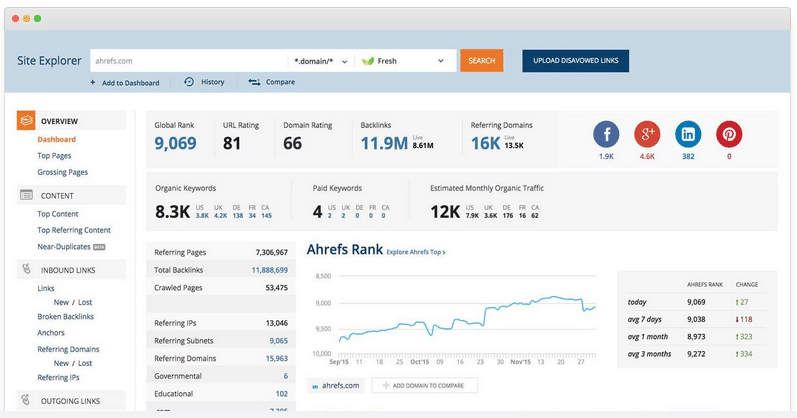This screenshot has height=418, width=797.
Task: Click the URL Rating value 81
Action: click(x=232, y=143)
